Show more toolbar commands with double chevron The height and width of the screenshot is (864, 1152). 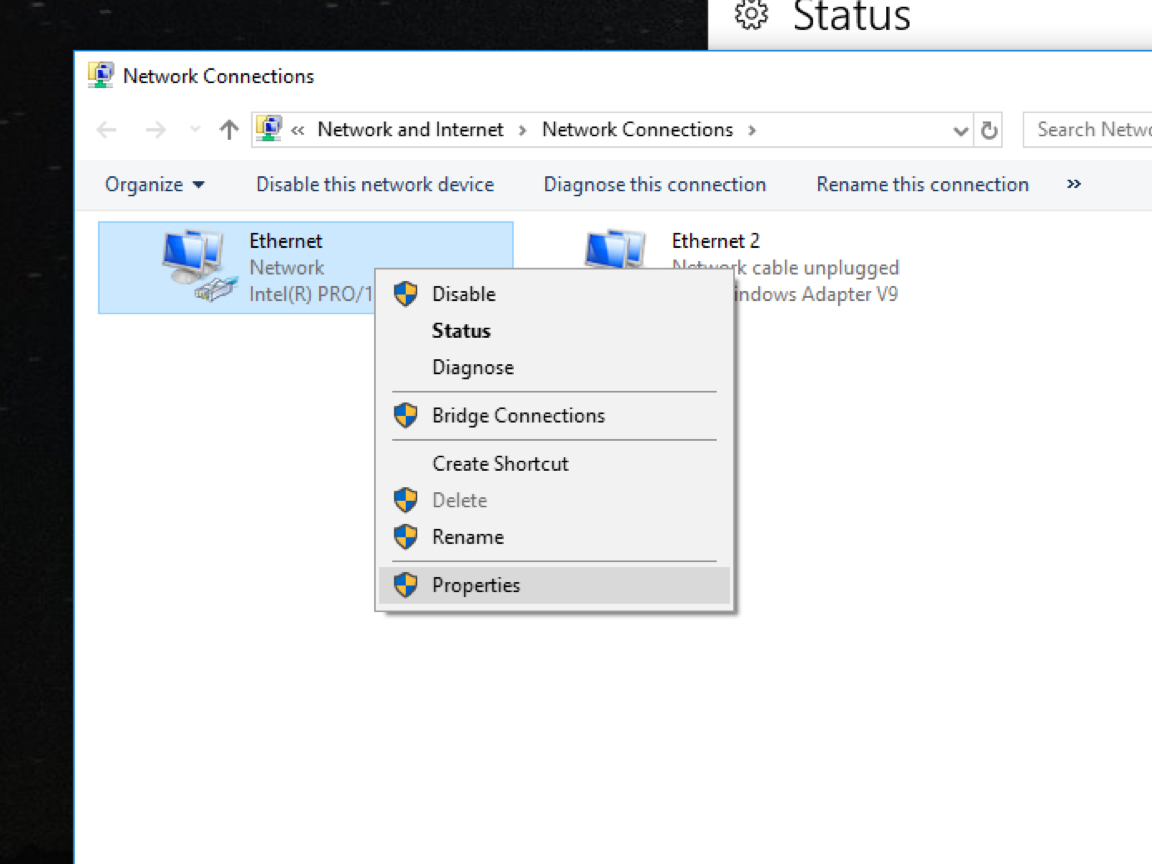1073,184
